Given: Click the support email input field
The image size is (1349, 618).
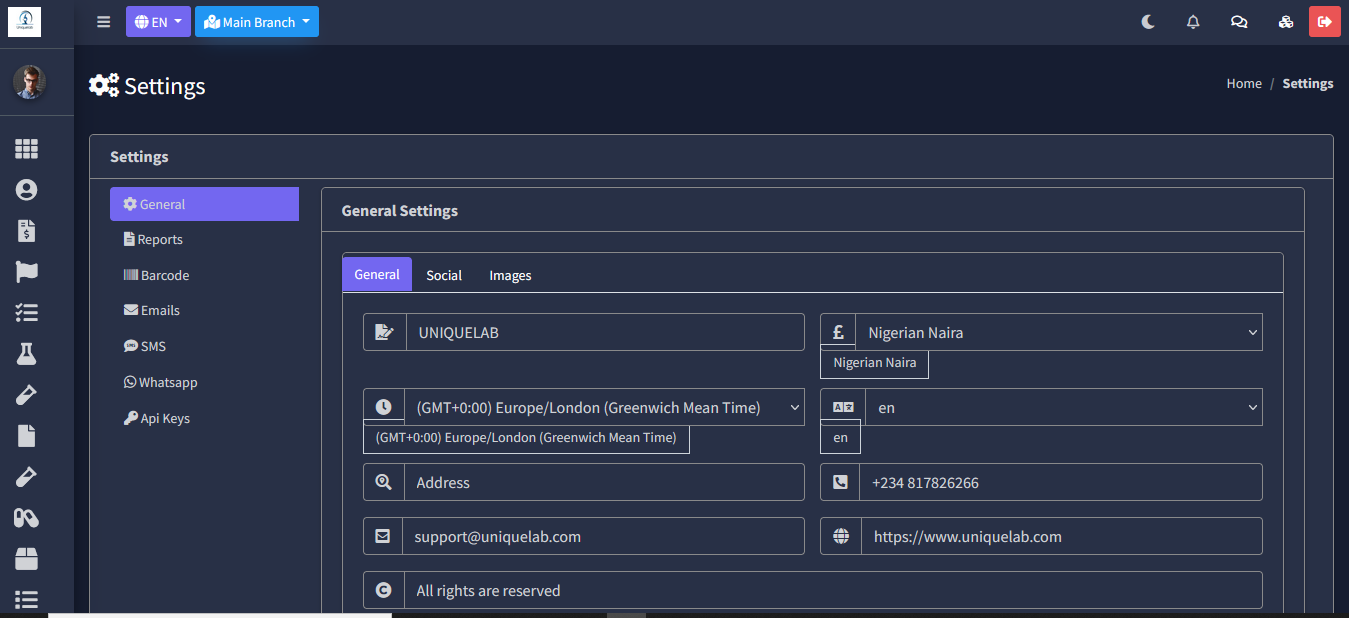Looking at the screenshot, I should click(x=602, y=536).
